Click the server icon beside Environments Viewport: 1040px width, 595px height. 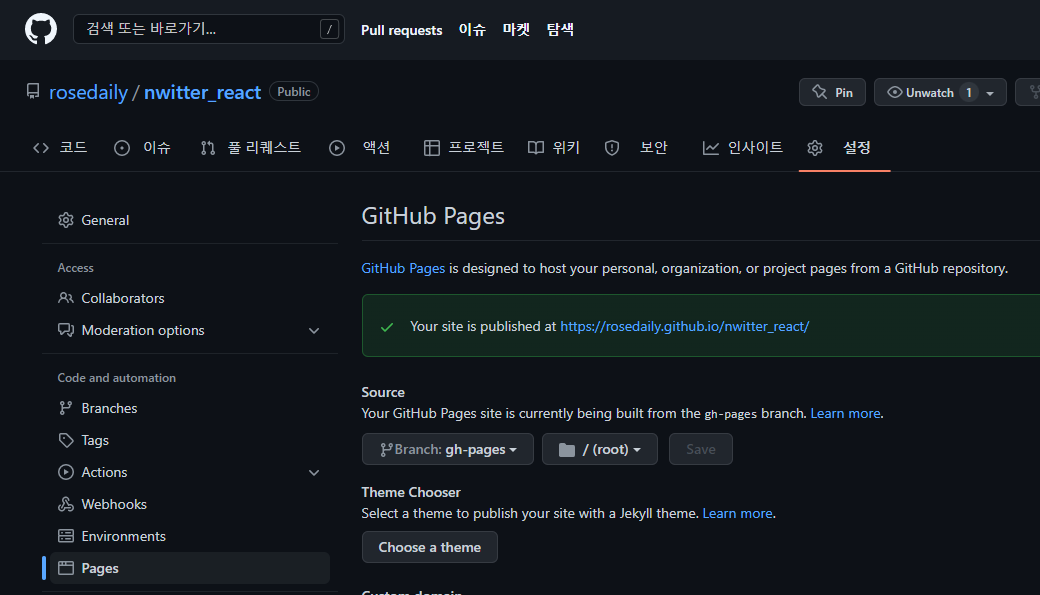[66, 536]
